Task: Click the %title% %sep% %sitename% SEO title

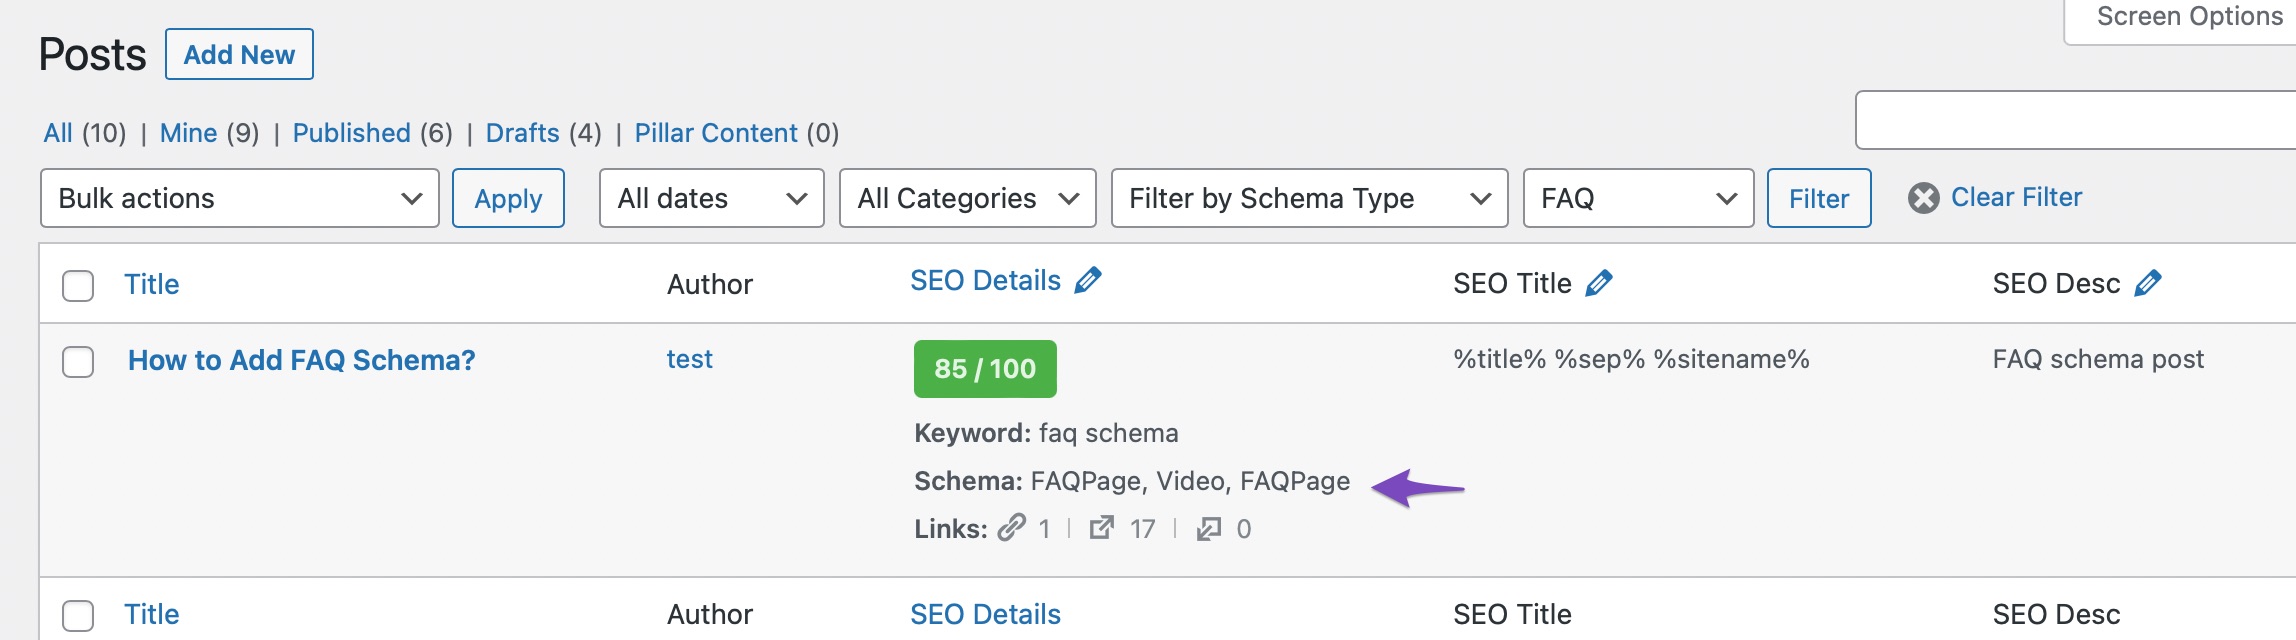Action: 1631,359
